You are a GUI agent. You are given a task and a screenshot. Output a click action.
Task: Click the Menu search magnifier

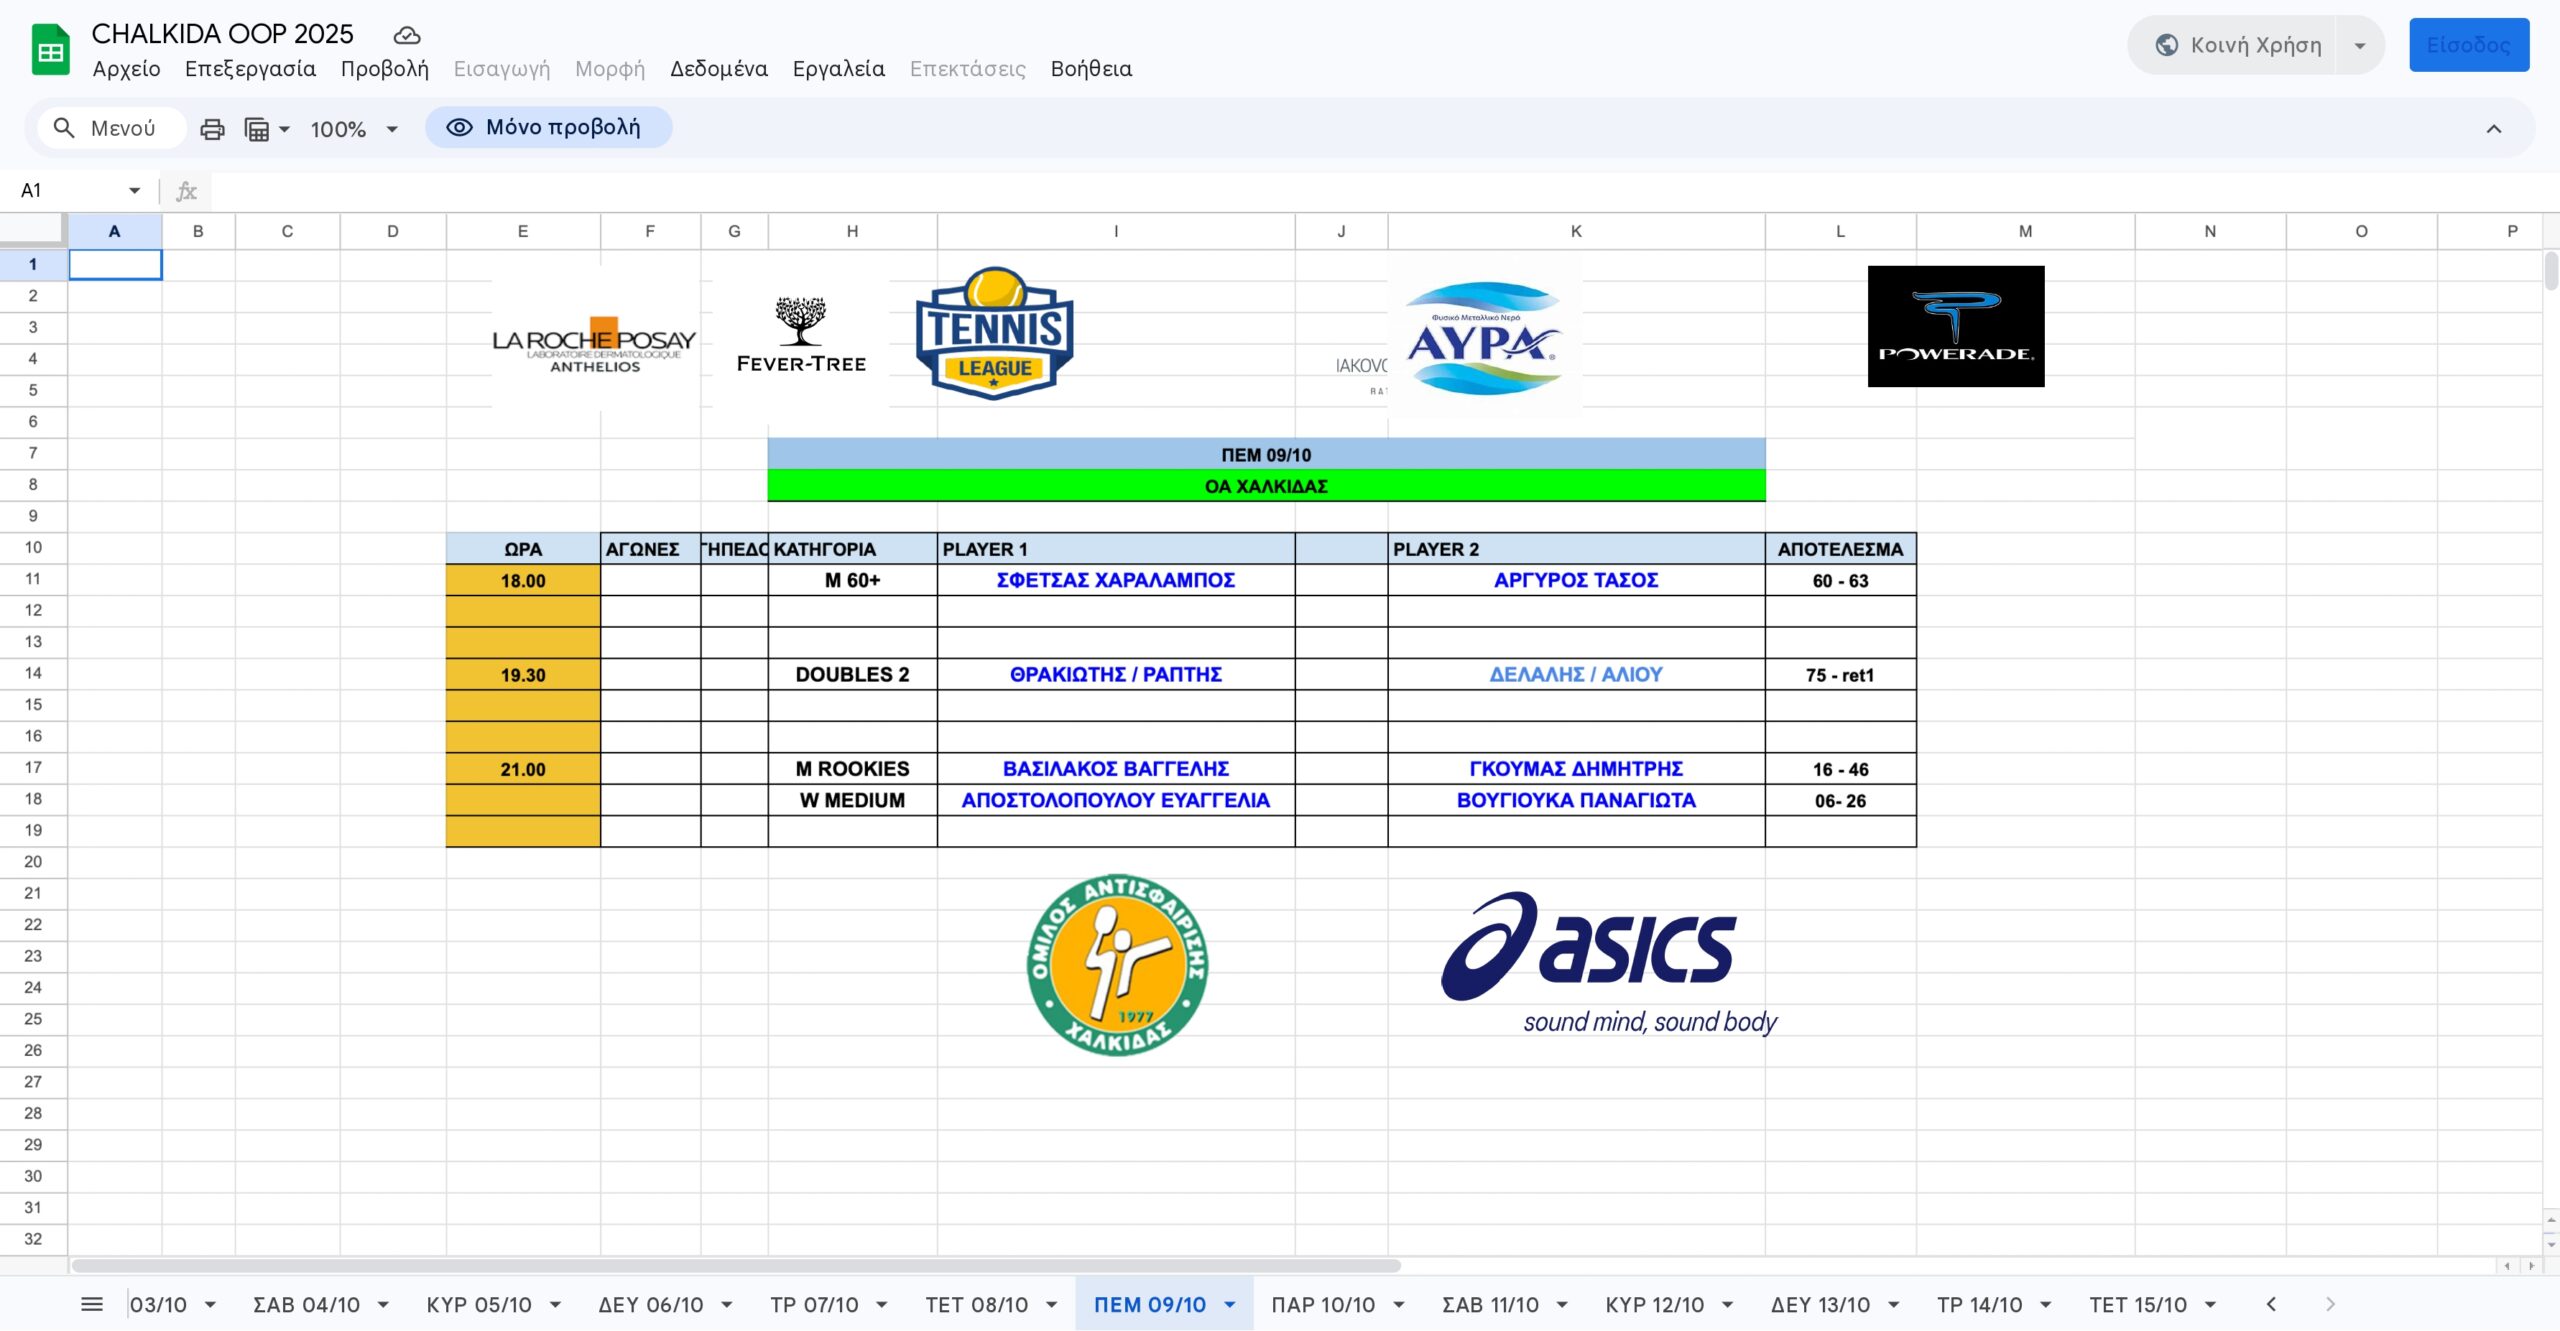click(64, 128)
